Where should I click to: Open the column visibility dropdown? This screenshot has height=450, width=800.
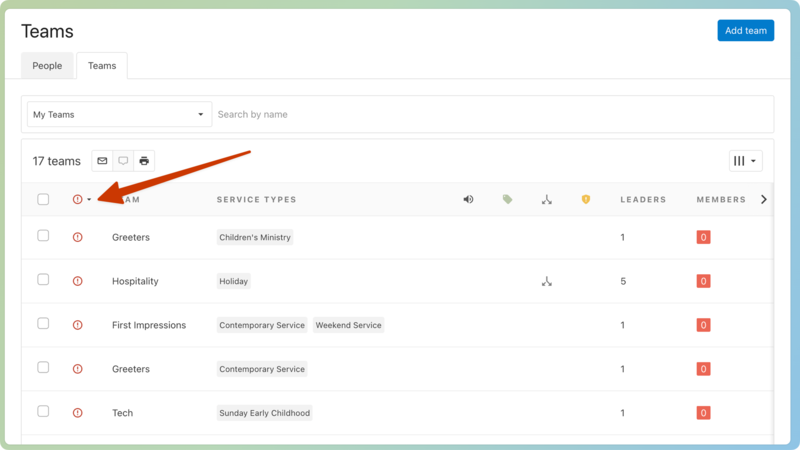[x=745, y=161]
